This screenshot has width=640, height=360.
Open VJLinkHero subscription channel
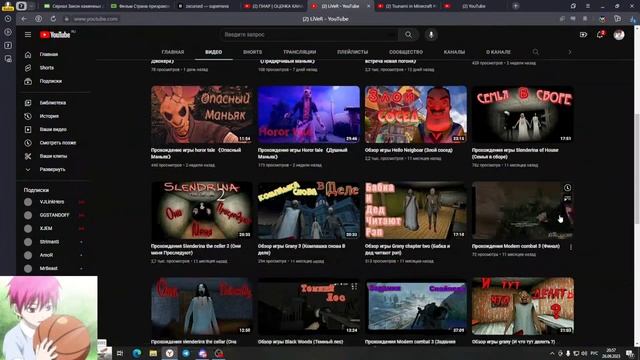coord(53,202)
